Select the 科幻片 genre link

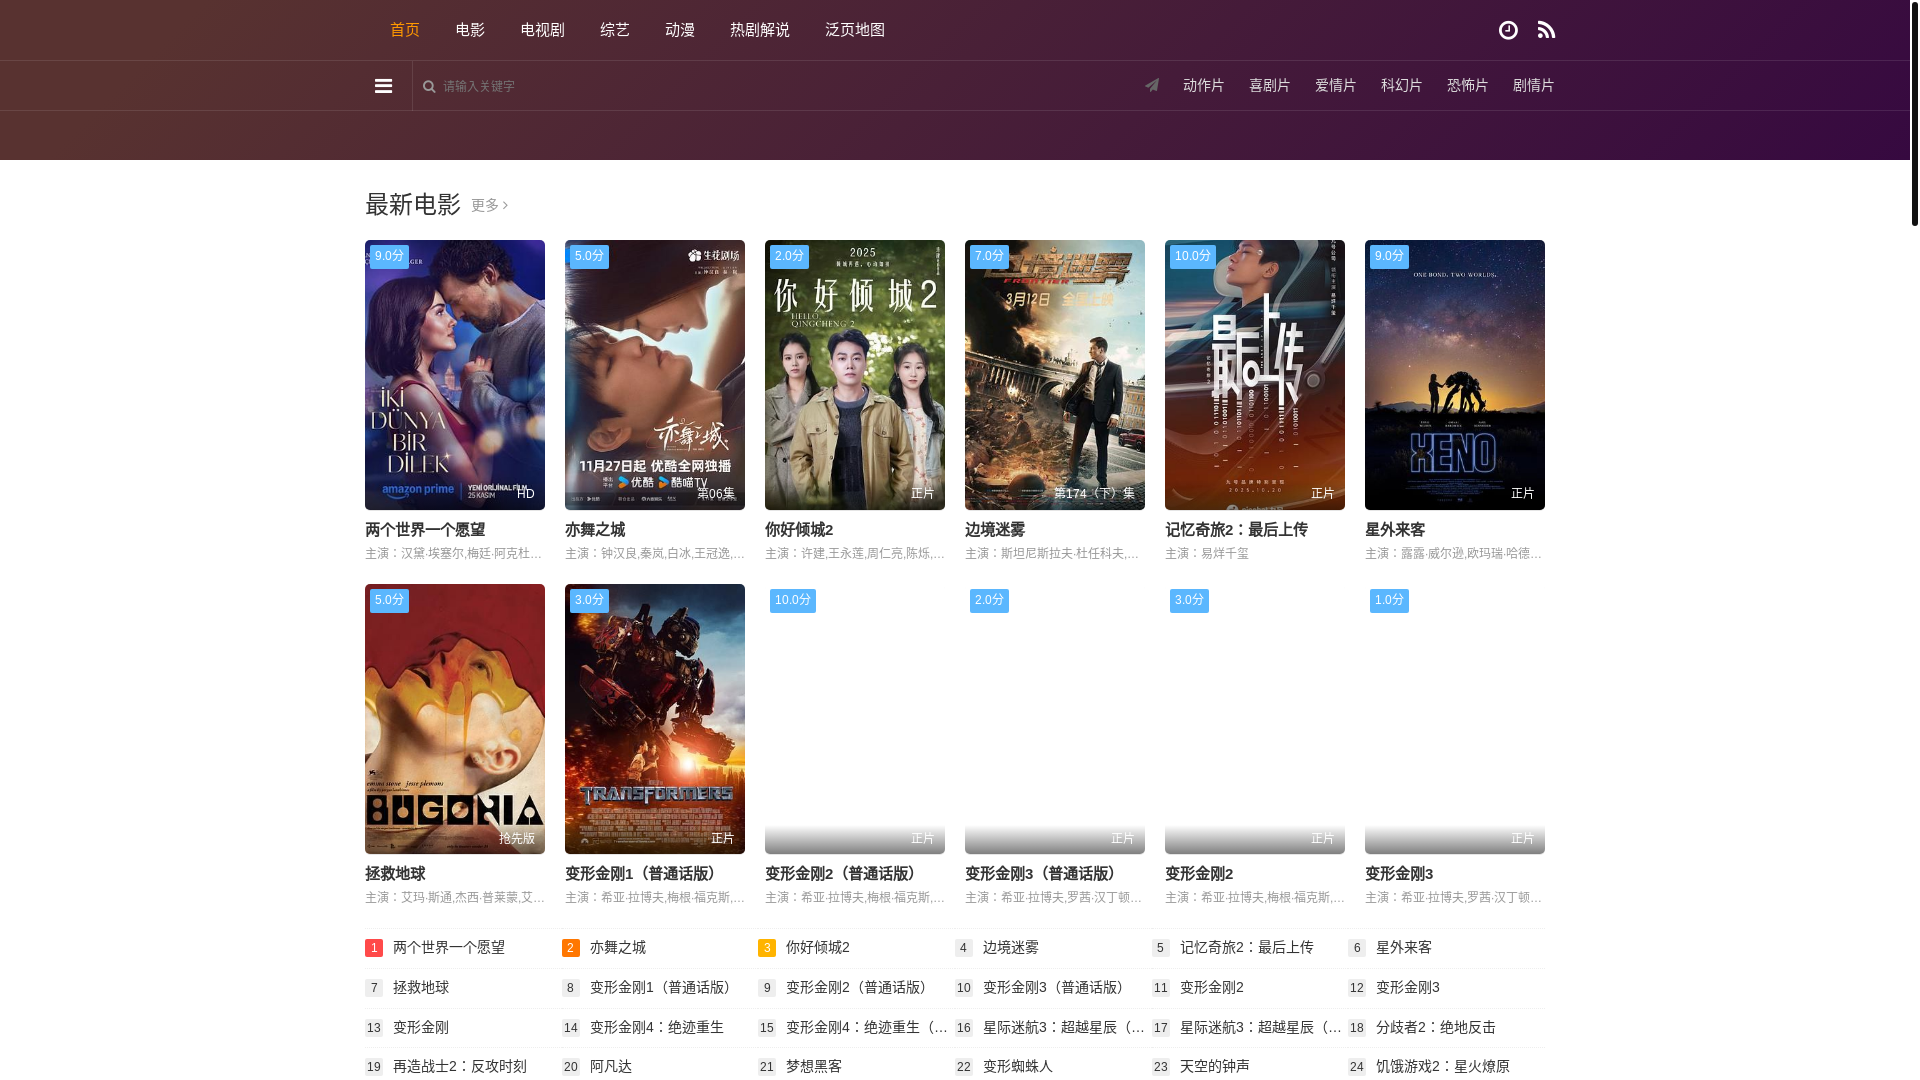coord(1401,86)
